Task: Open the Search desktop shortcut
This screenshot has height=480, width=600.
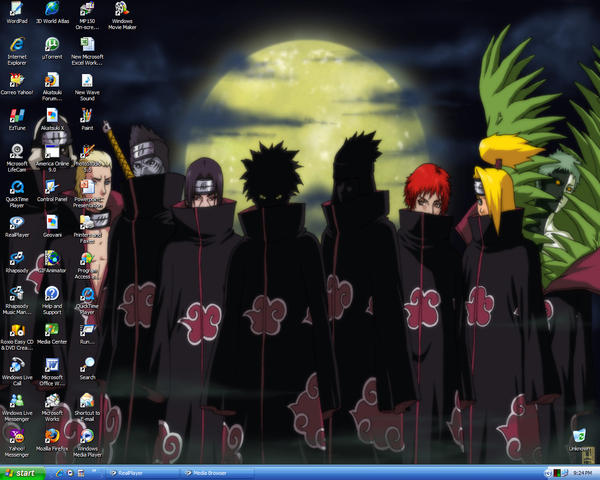Action: coord(87,369)
